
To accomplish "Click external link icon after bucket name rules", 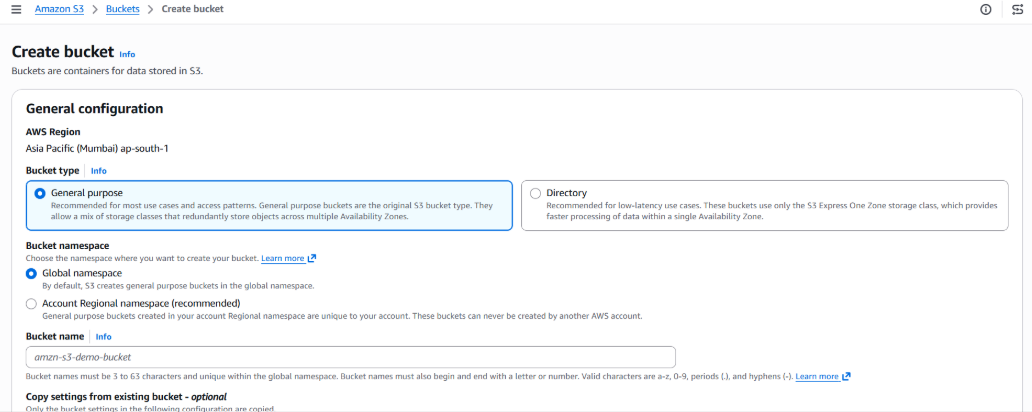I will click(846, 376).
